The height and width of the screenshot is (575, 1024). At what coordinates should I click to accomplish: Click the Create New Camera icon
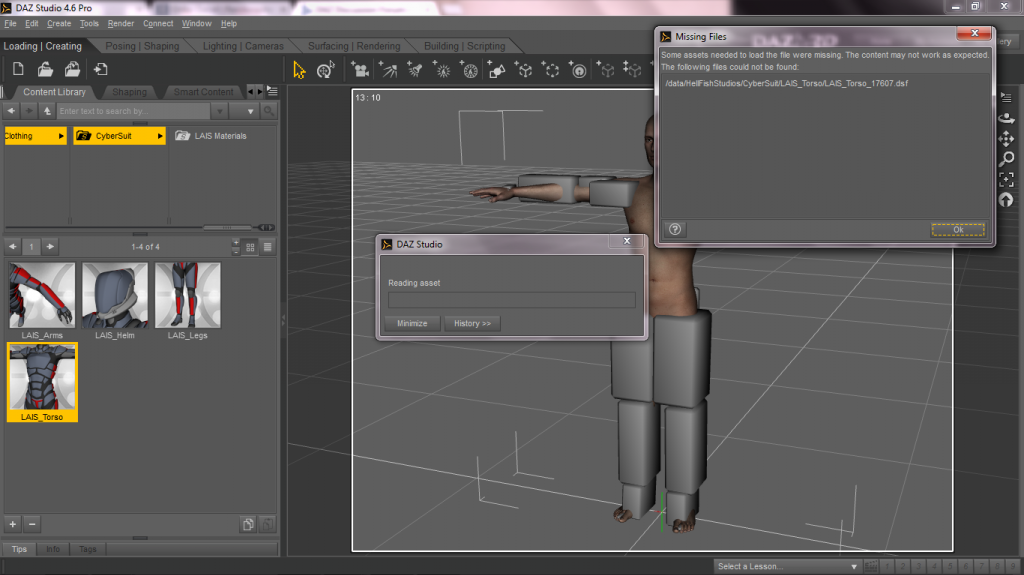[360, 70]
